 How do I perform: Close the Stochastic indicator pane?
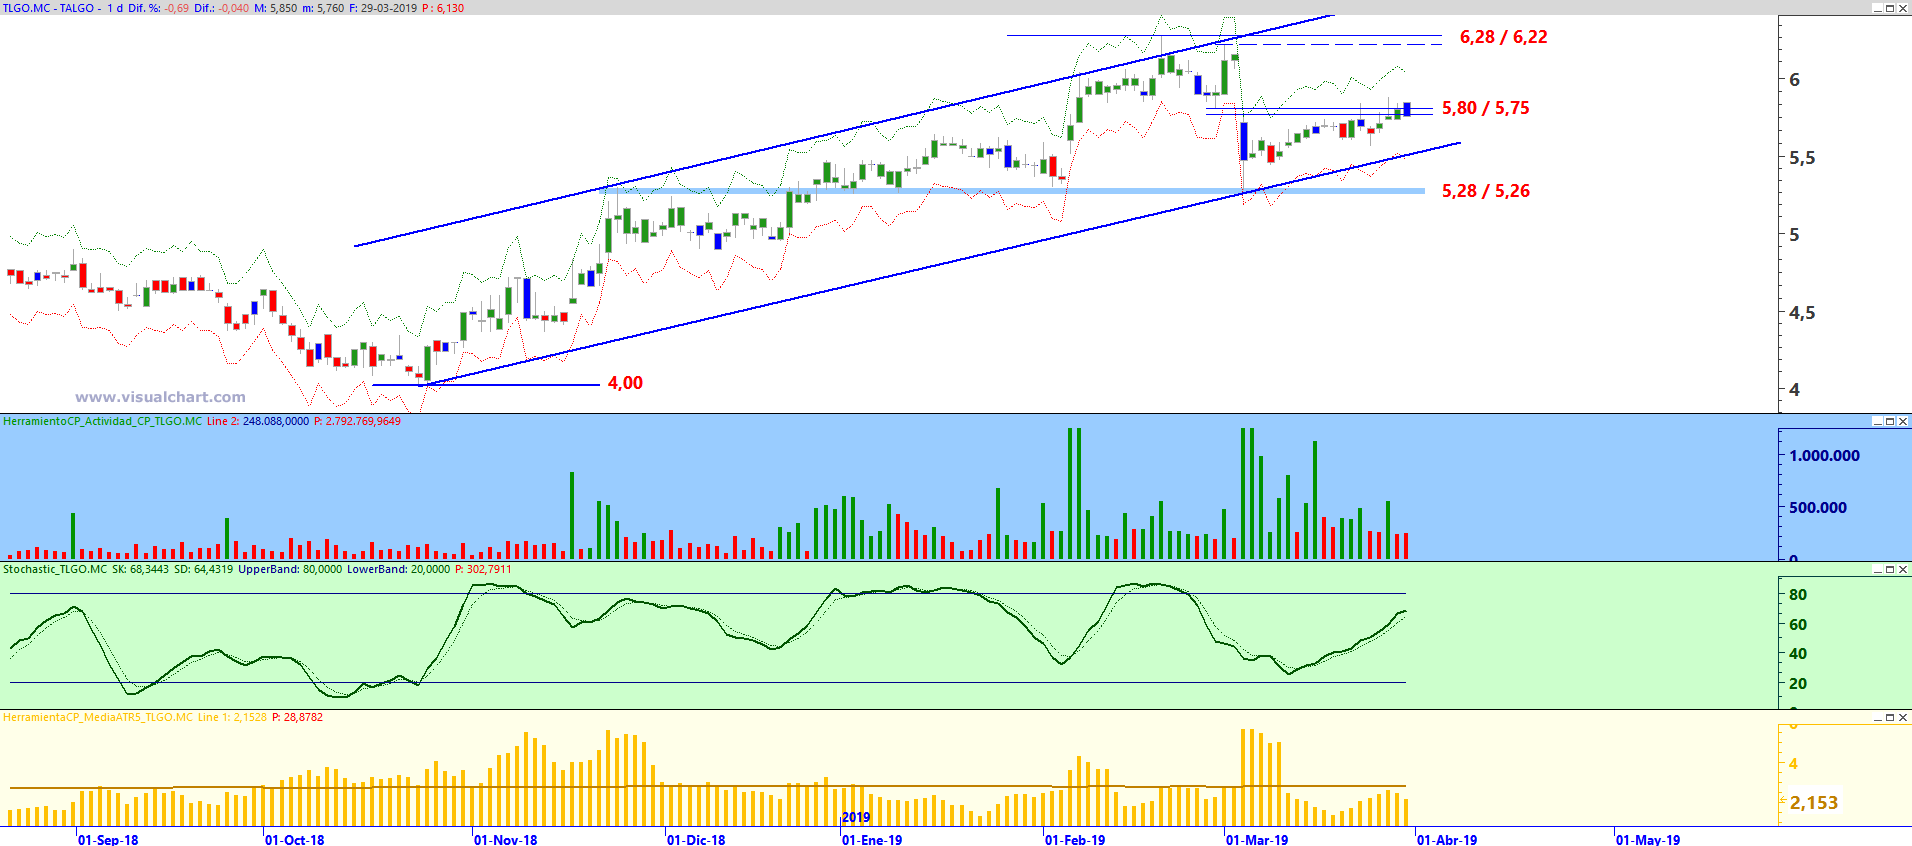[1903, 570]
